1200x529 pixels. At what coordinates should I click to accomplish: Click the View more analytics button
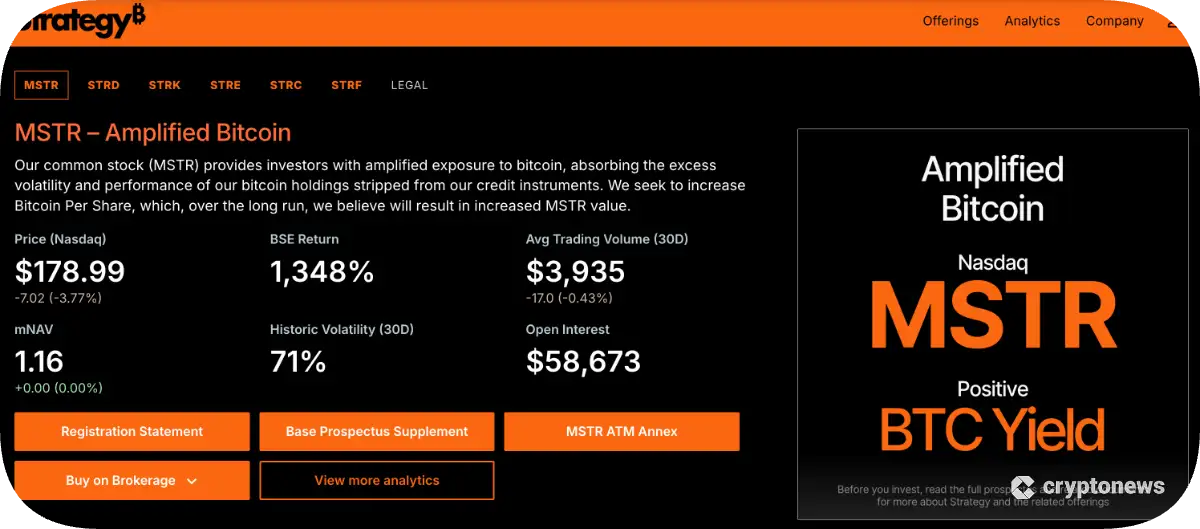click(376, 481)
